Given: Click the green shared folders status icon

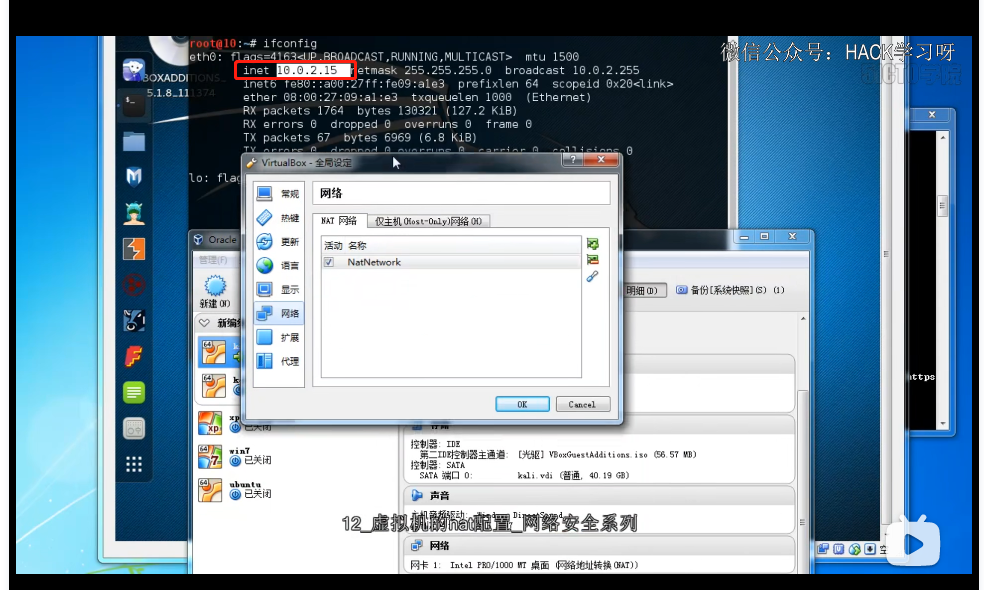Looking at the screenshot, I should [x=854, y=549].
